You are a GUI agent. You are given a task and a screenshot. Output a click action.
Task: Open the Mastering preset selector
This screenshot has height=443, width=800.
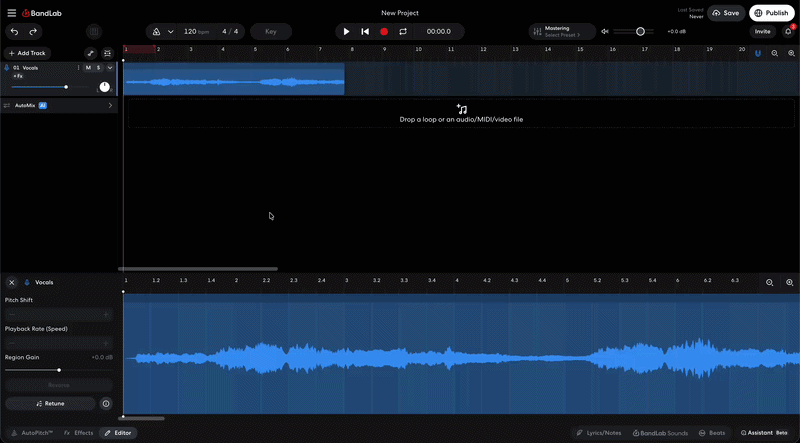click(562, 32)
